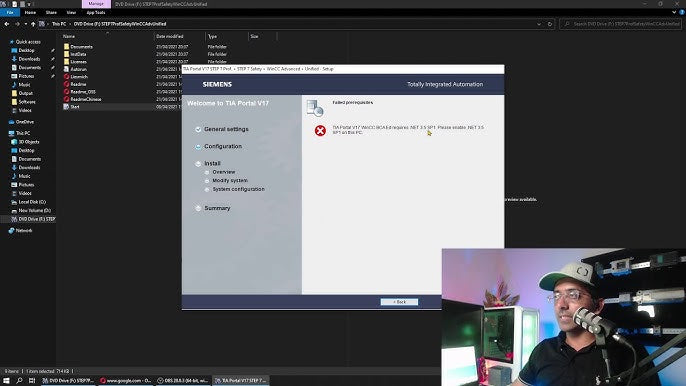
Task: Open Local Disk (C:) in the navigation pane
Action: click(x=32, y=202)
